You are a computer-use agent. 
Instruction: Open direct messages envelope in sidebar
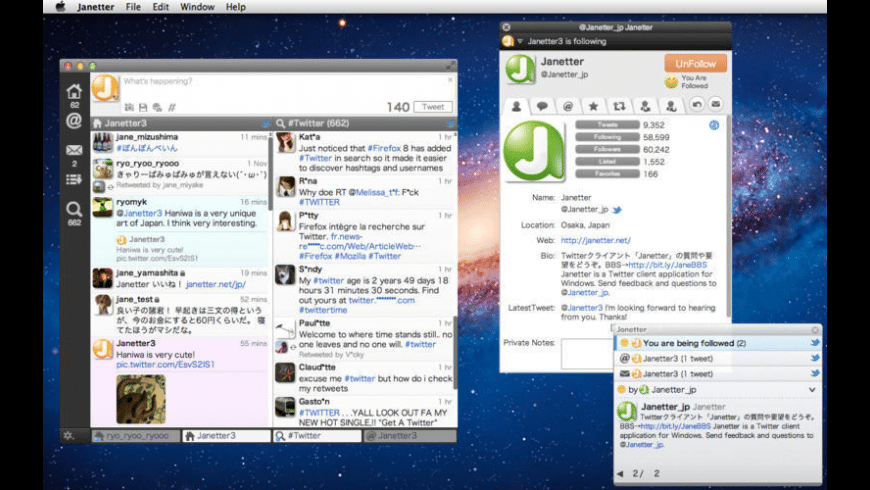tap(73, 150)
